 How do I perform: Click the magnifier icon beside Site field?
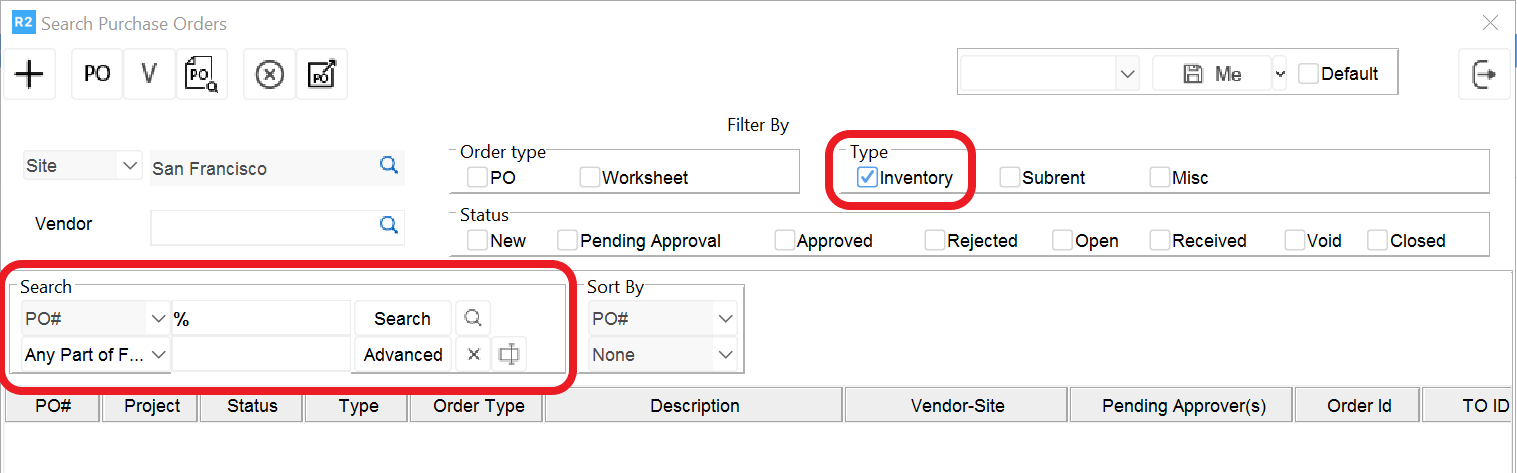[389, 166]
